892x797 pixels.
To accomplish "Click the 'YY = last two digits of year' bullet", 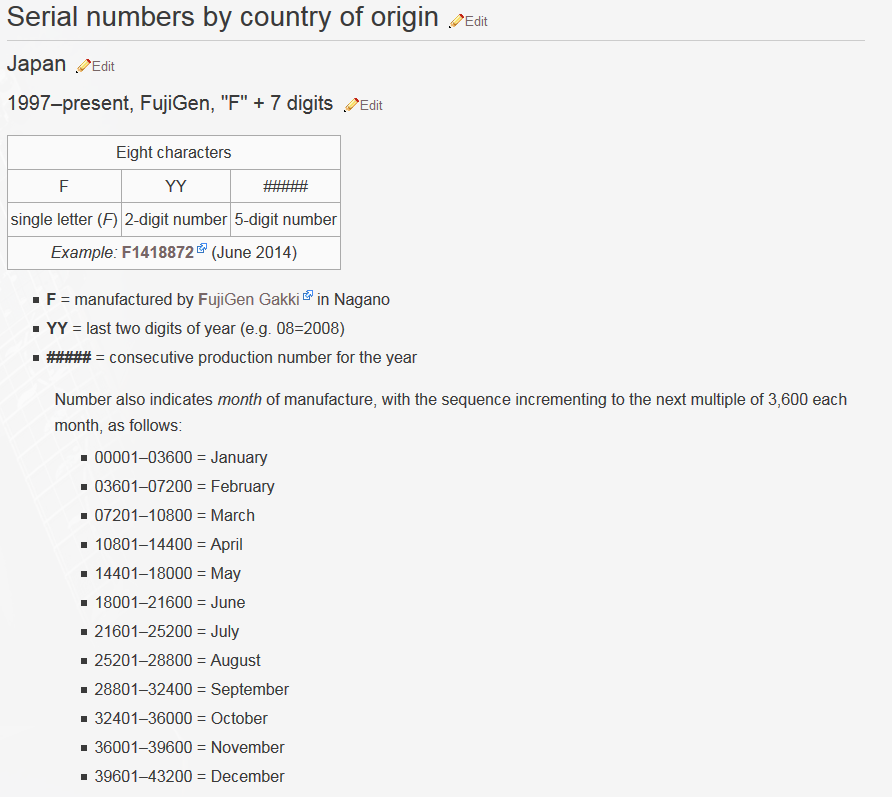I will pyautogui.click(x=196, y=328).
